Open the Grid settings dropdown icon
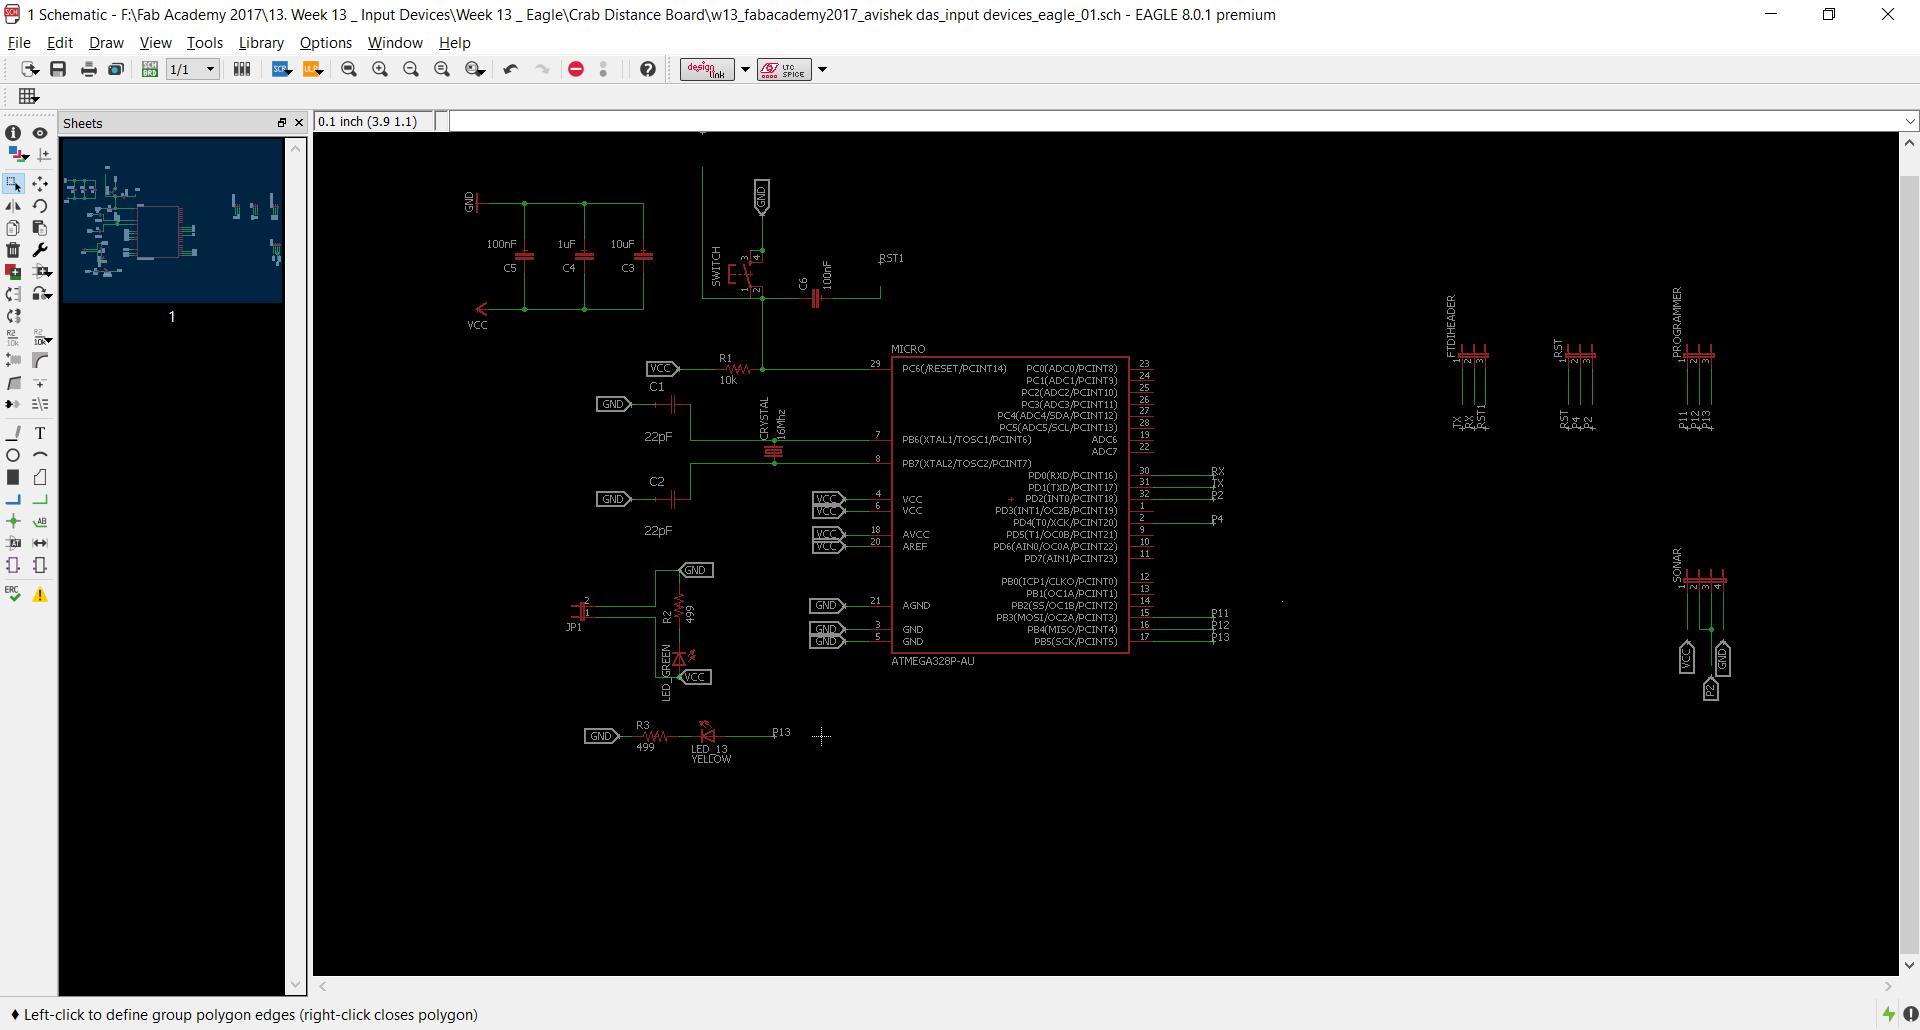This screenshot has height=1030, width=1920. [x=29, y=96]
